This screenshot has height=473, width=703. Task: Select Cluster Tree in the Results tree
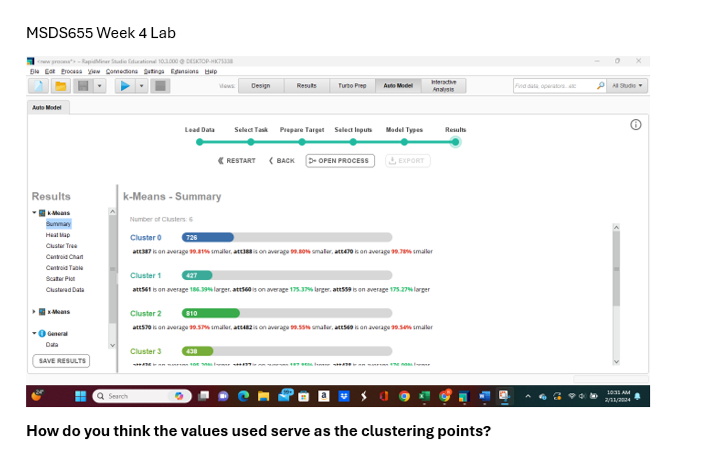61,246
